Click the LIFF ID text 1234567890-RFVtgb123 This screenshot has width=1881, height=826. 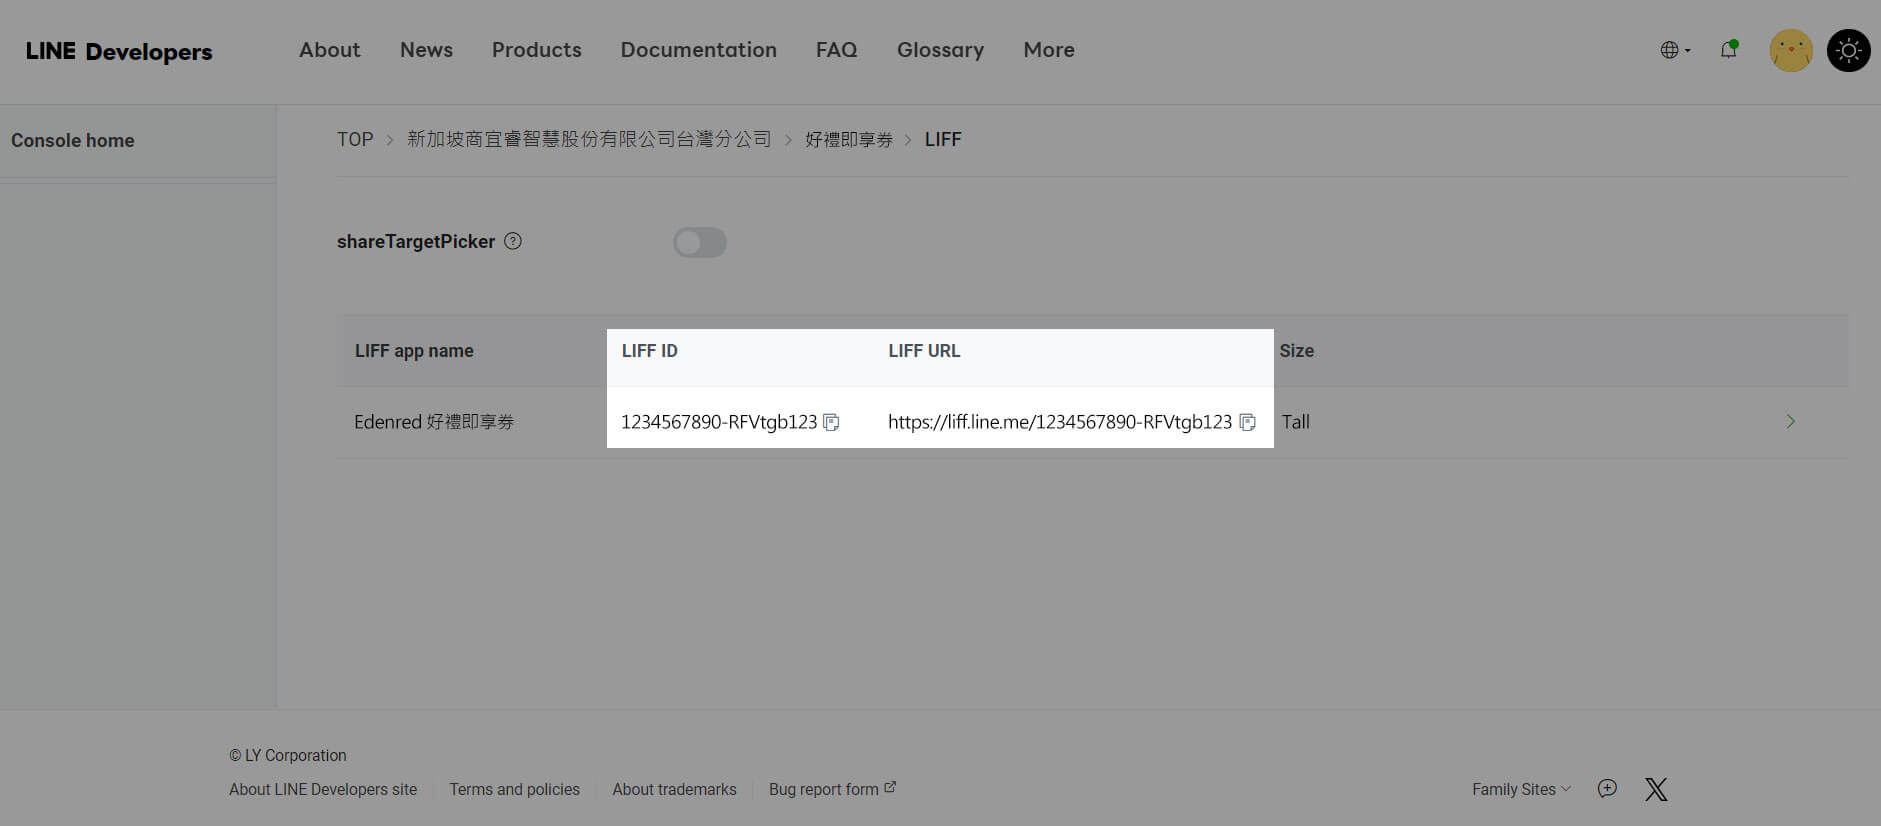(x=719, y=422)
